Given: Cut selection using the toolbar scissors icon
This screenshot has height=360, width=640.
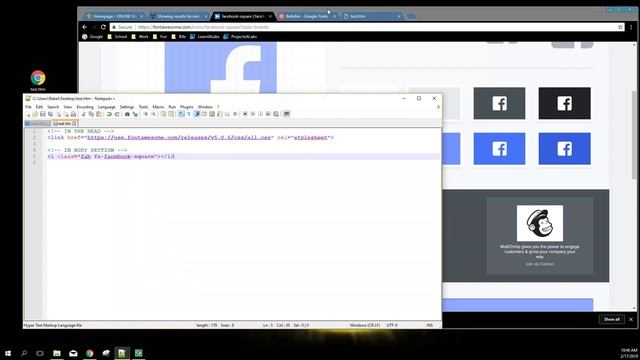Looking at the screenshot, I should (x=83, y=114).
